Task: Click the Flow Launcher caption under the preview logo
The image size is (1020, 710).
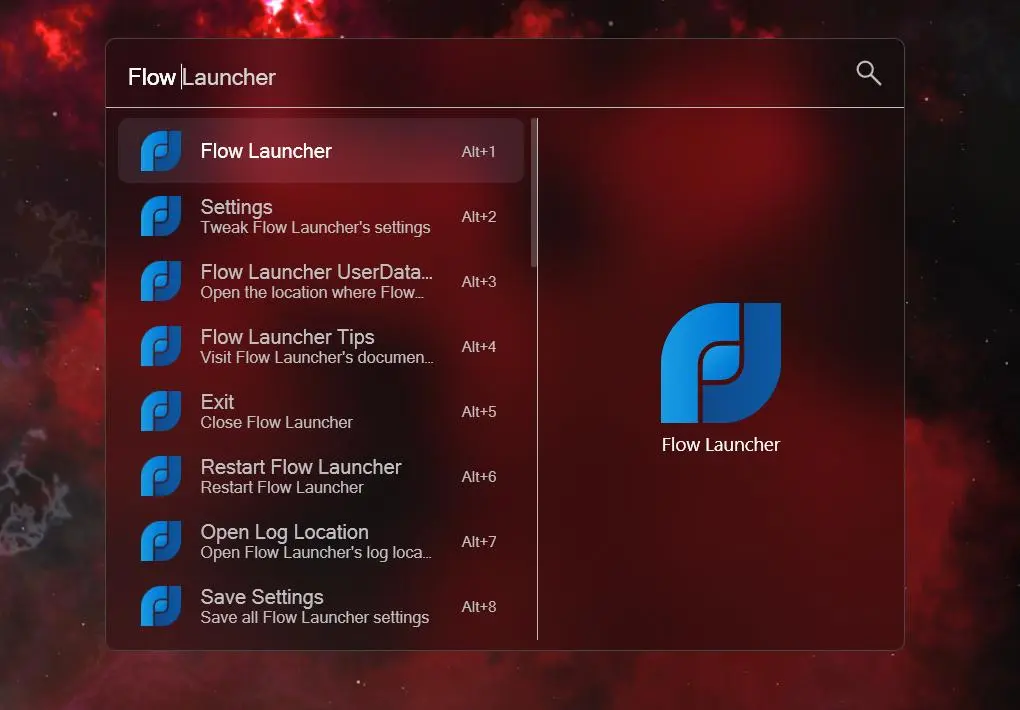Action: [x=721, y=445]
